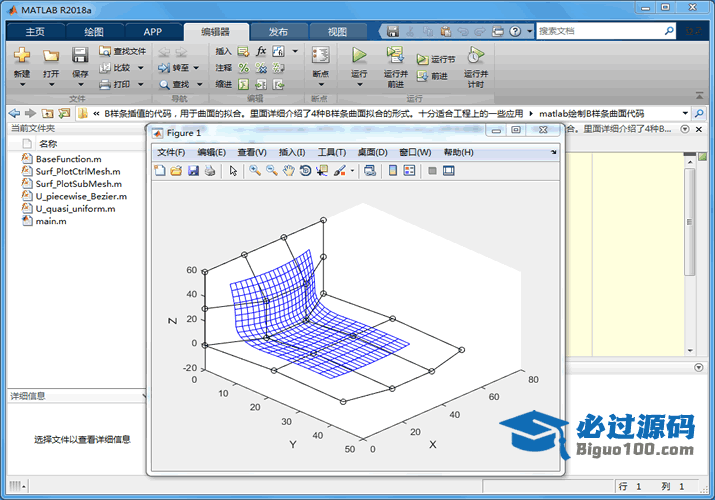
Task: Select the rotate 3D tool
Action: [x=306, y=171]
